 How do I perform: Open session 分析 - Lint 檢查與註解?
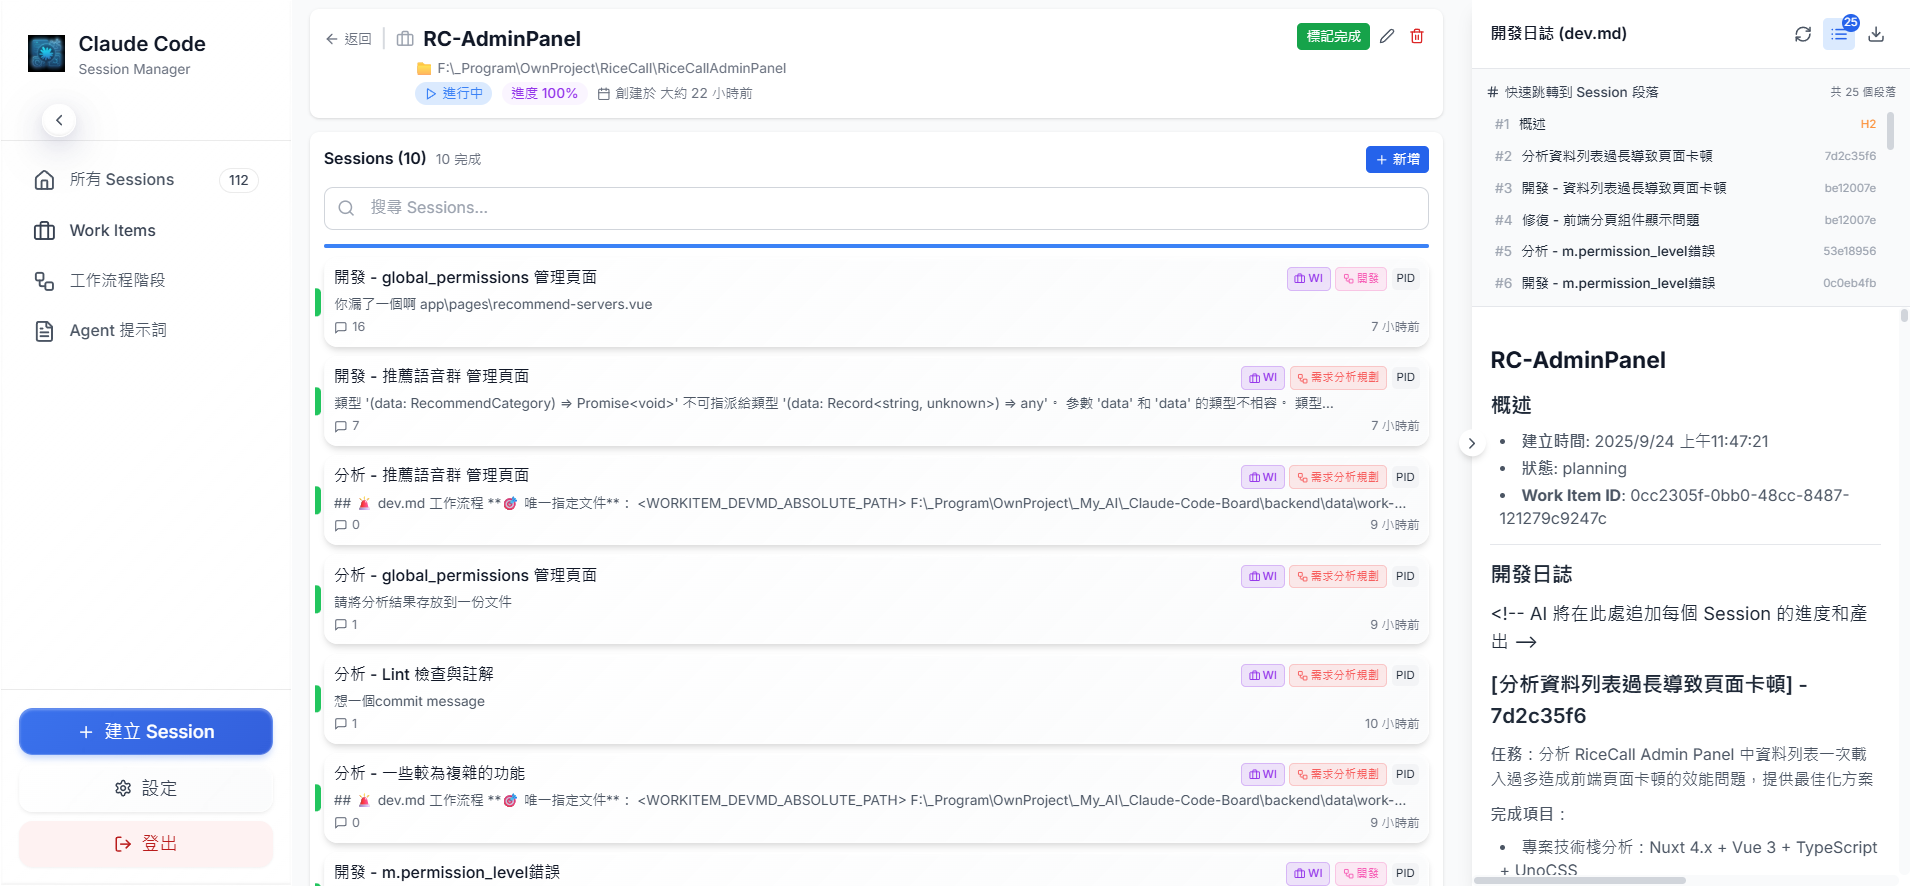[876, 697]
